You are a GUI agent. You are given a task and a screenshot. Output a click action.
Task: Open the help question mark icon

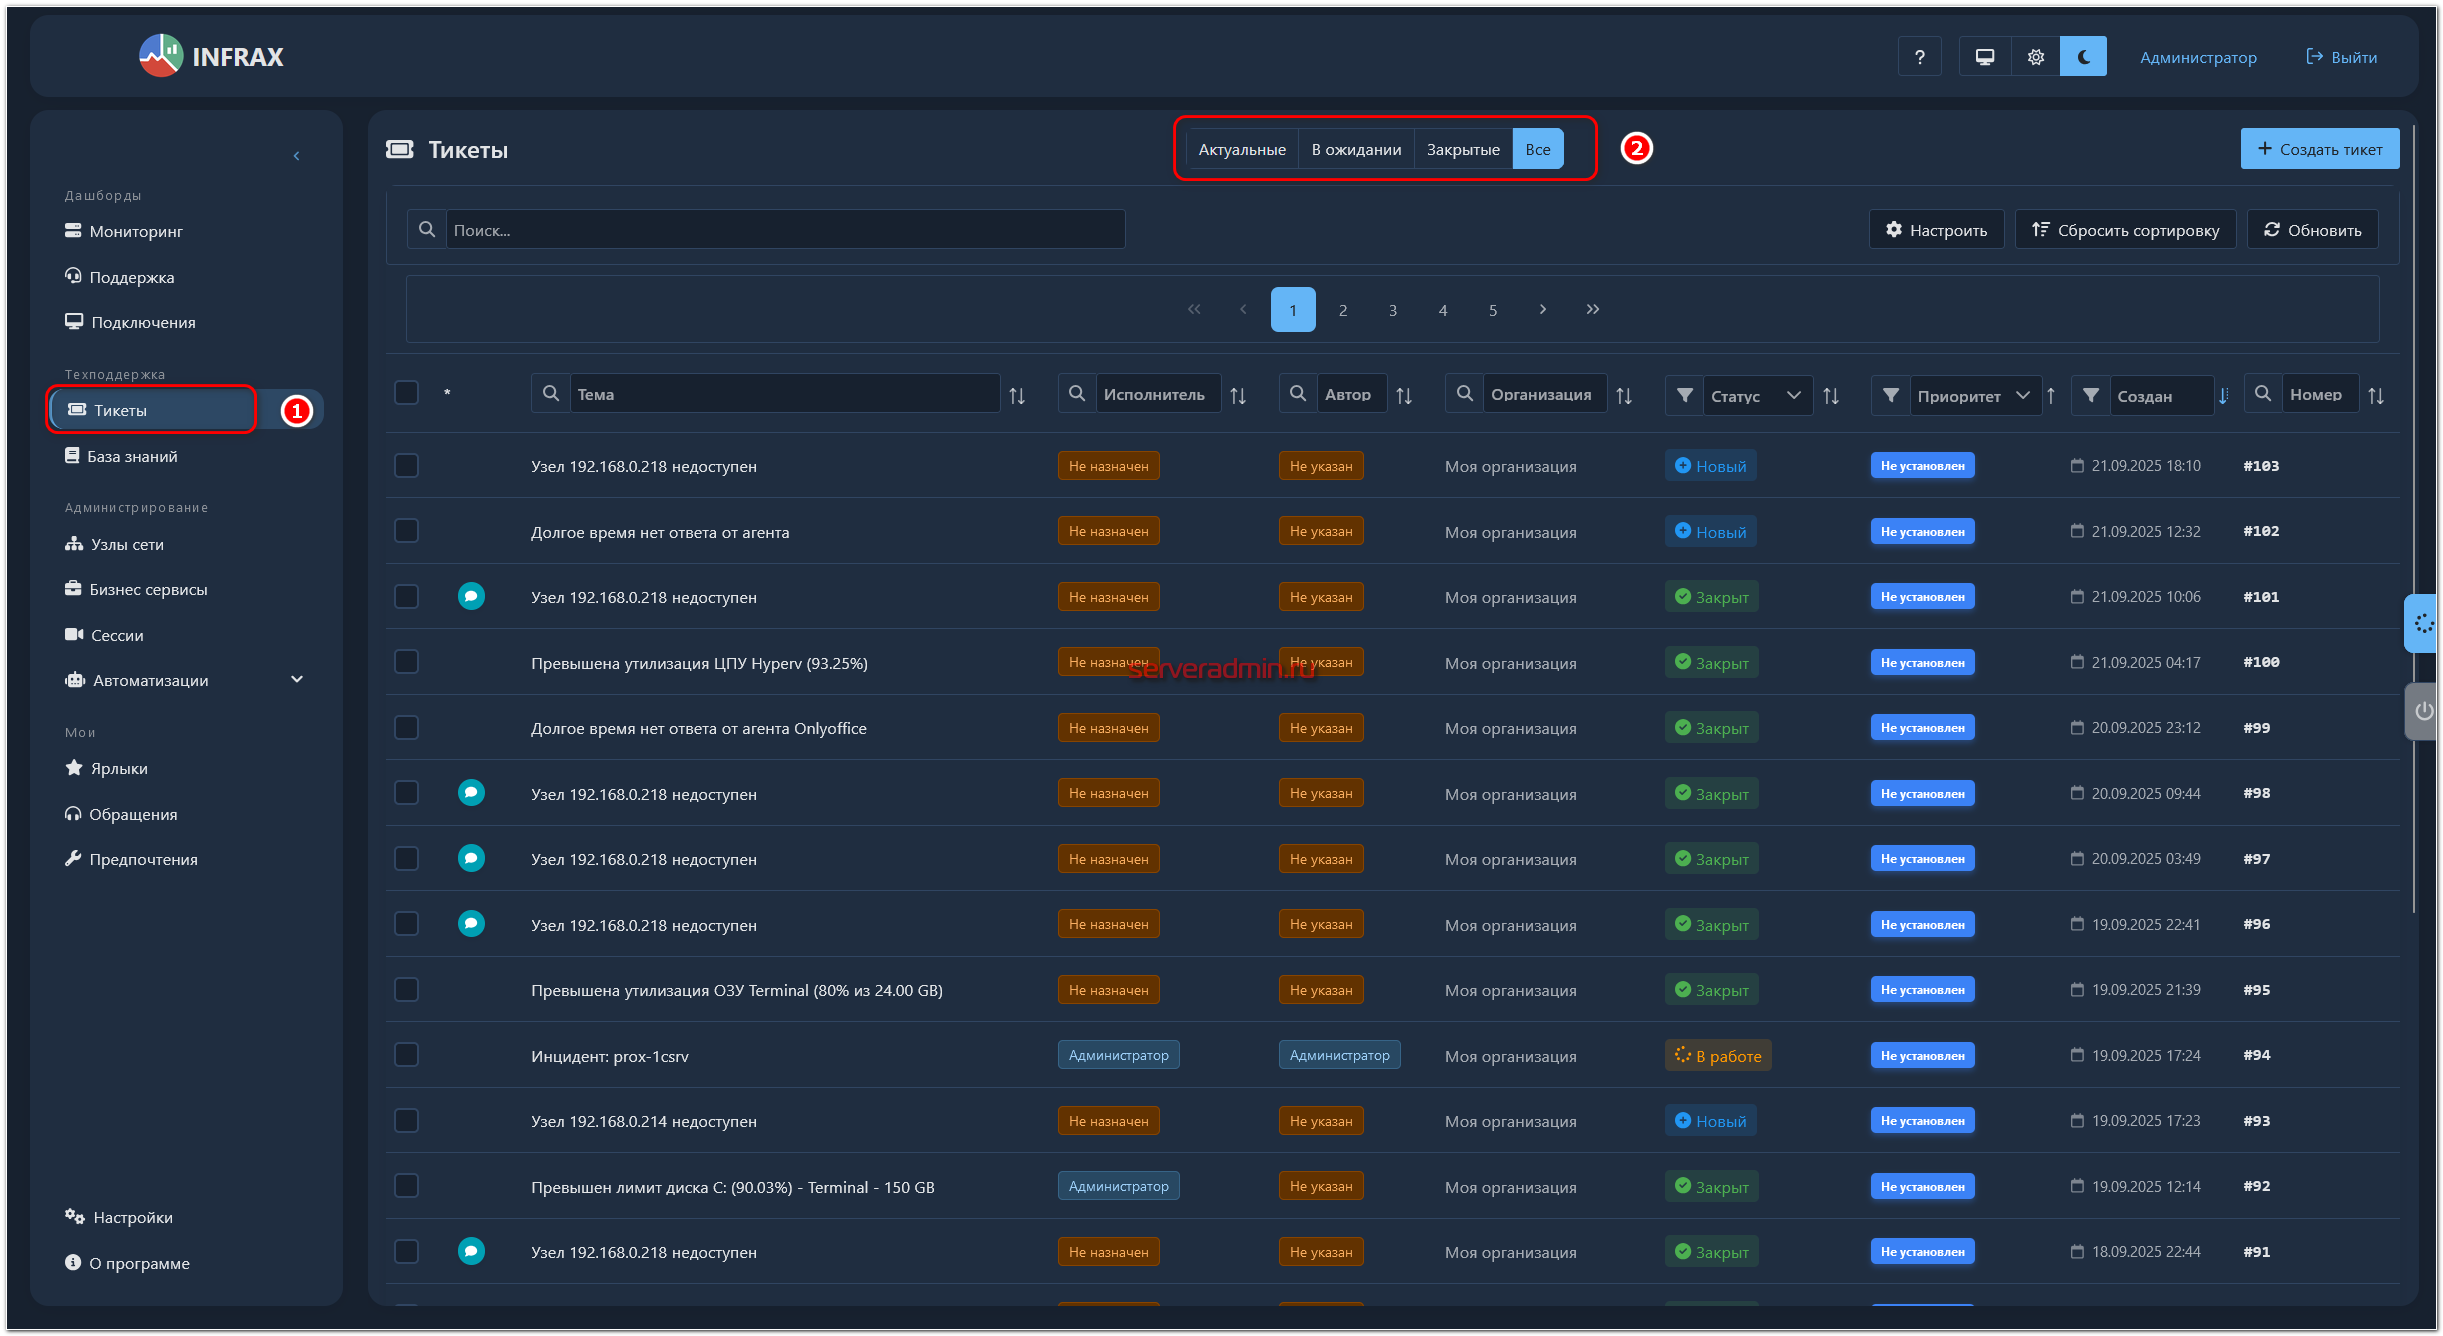coord(1919,57)
